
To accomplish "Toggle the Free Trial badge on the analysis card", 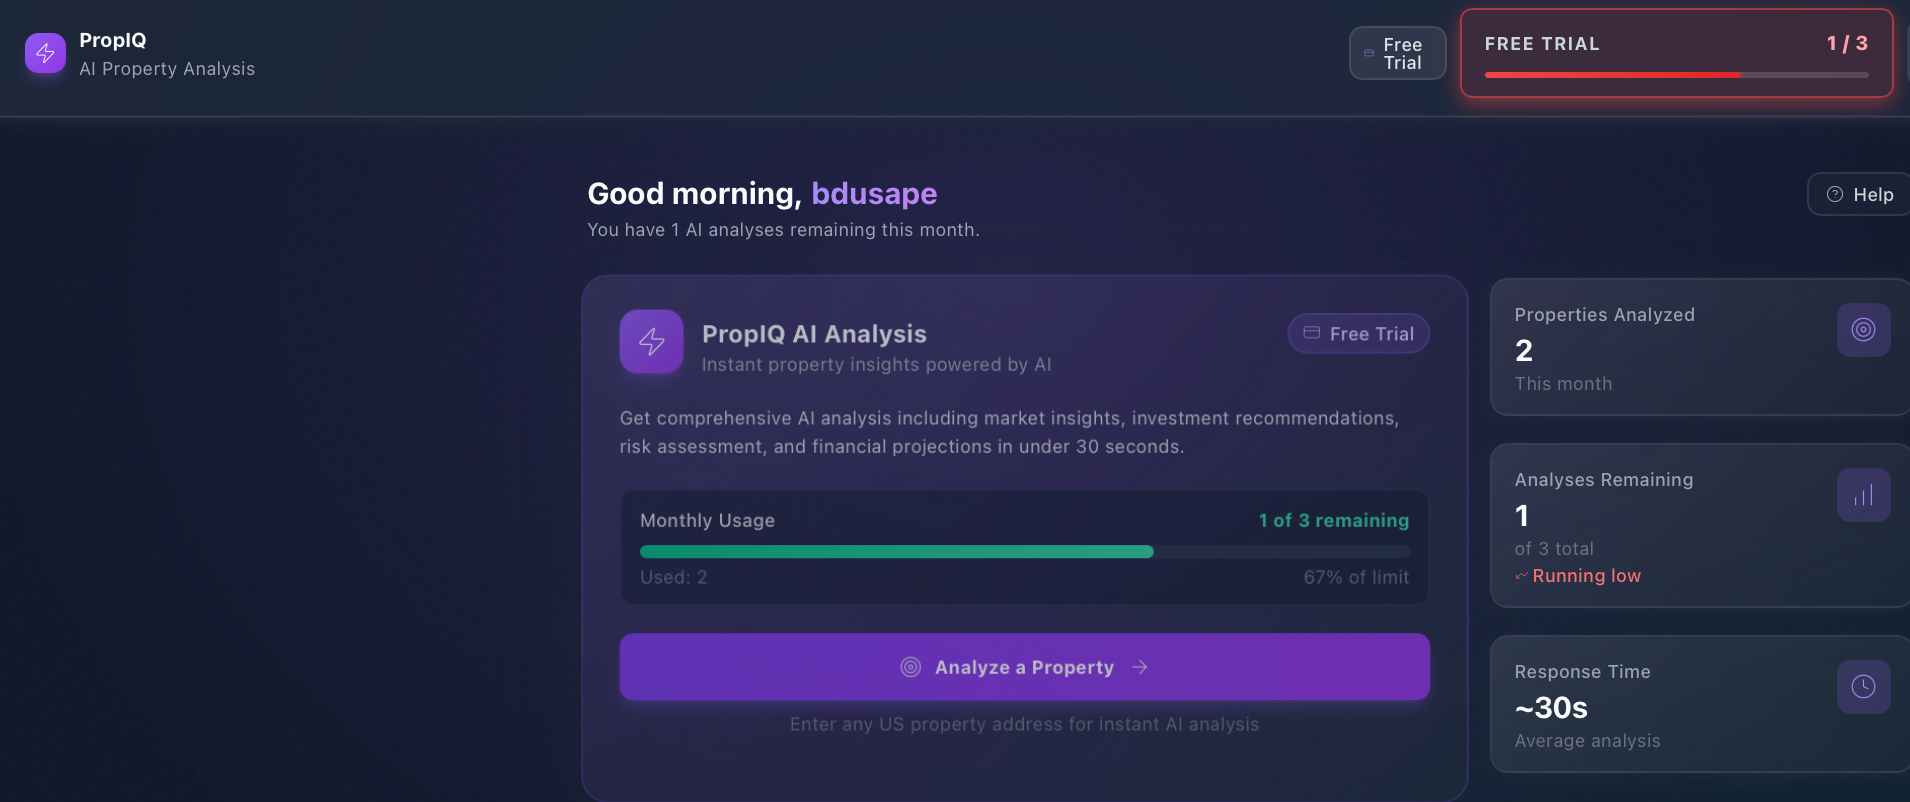I will click(x=1358, y=333).
